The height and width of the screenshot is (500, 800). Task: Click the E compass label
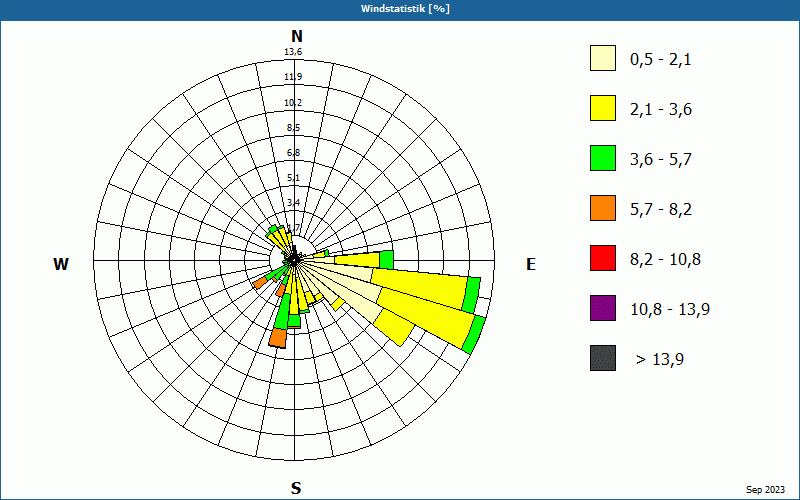531,264
